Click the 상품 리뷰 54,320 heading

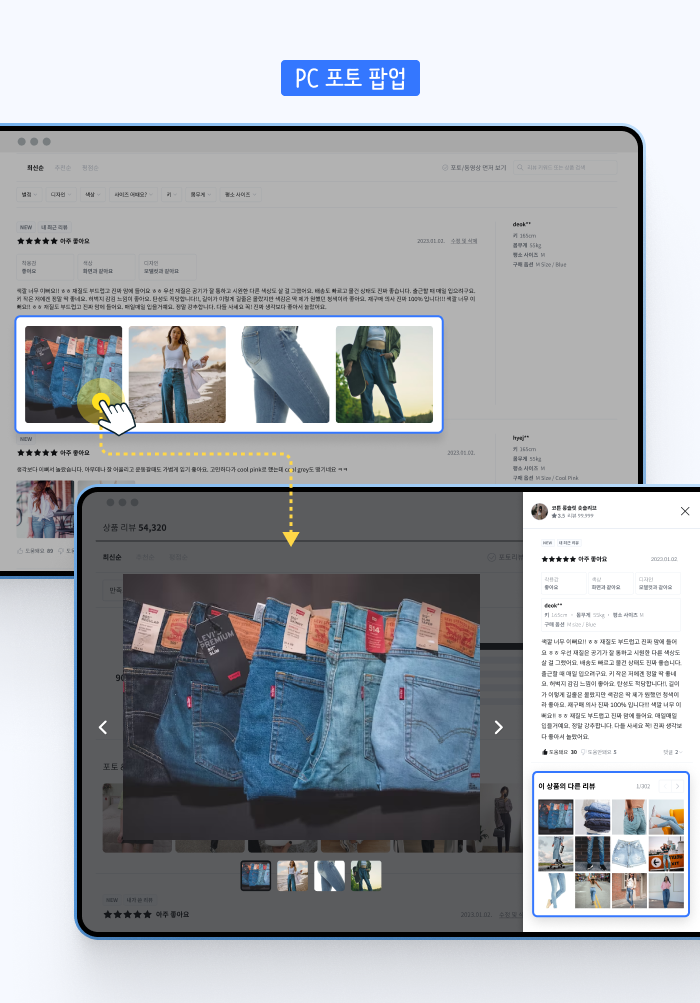coord(134,528)
